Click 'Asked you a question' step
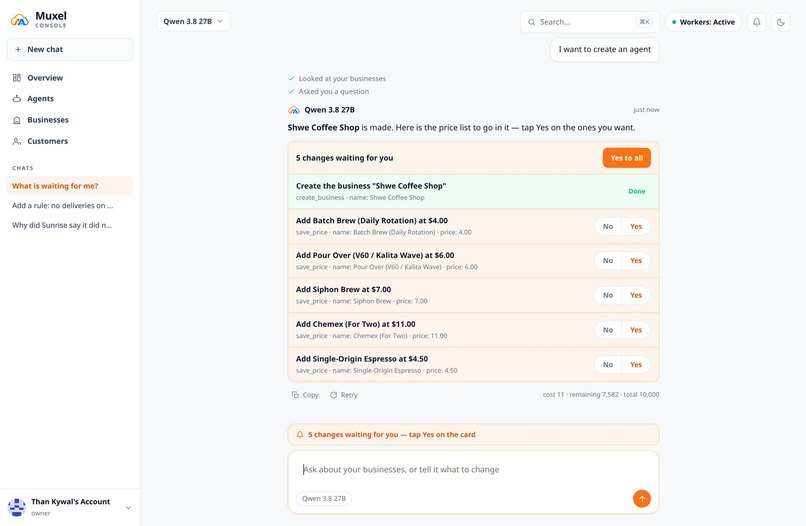The image size is (806, 526). pos(334,92)
